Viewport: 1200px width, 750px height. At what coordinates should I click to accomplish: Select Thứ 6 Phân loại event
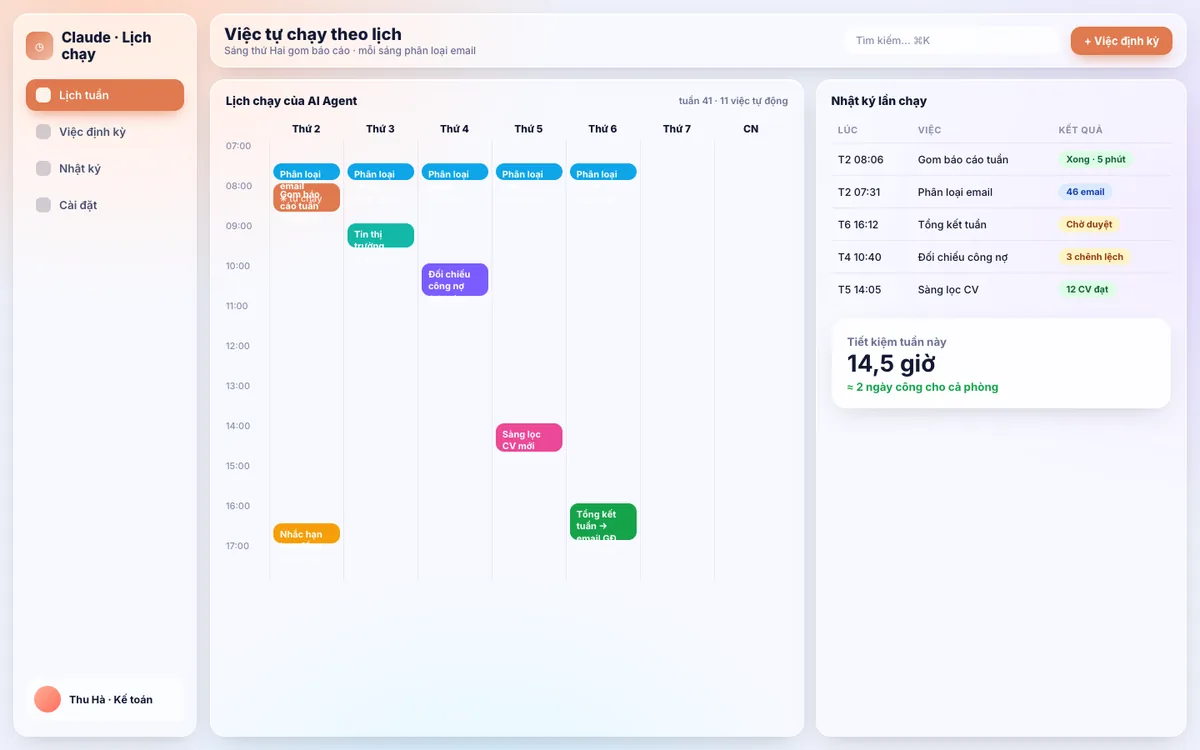602,172
